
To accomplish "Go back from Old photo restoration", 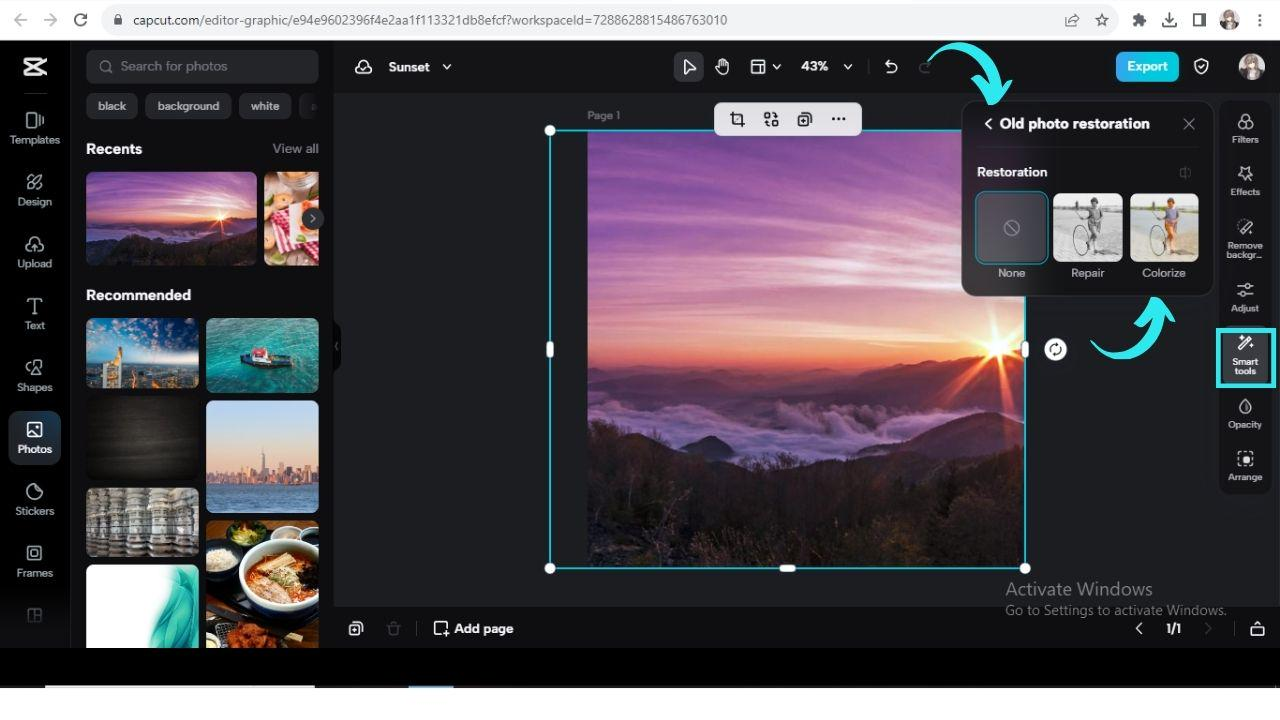I will point(988,124).
